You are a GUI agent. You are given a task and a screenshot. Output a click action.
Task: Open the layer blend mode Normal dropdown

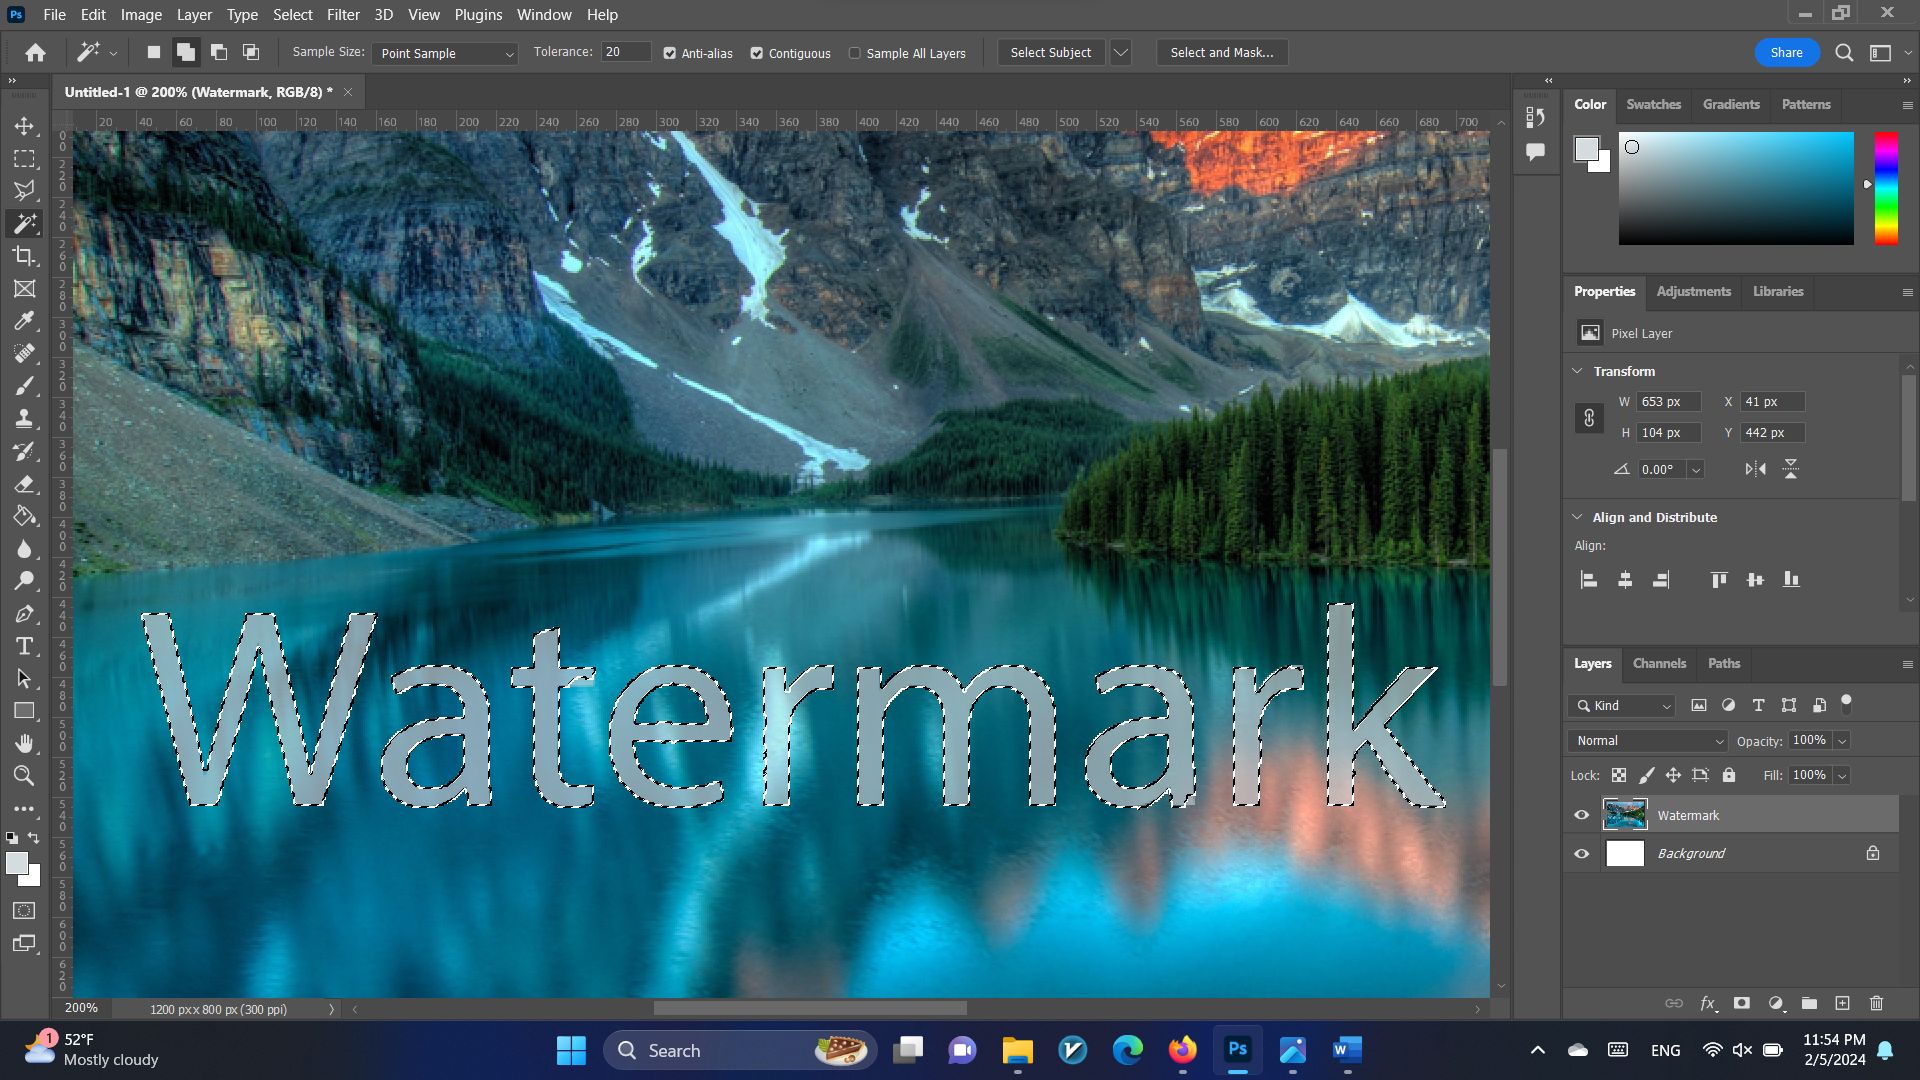[x=1648, y=741]
